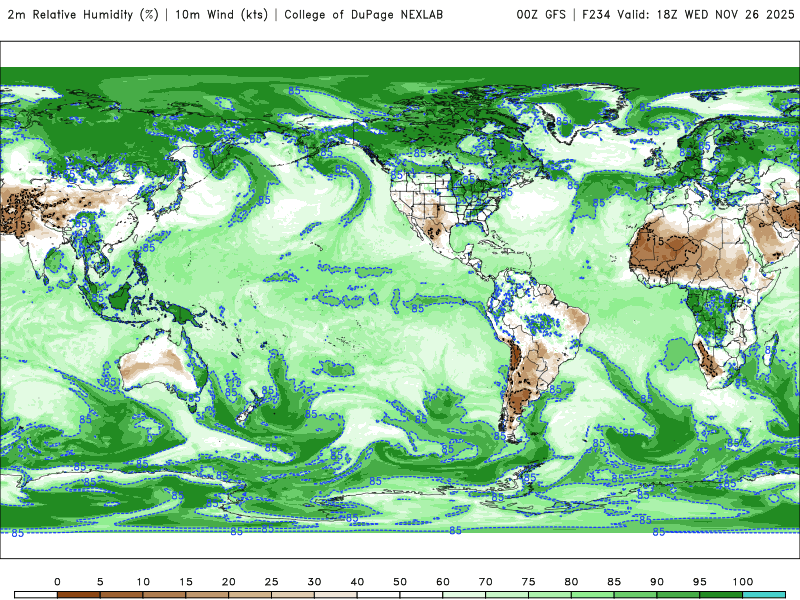This screenshot has width=800, height=600.
Task: Click the "100" legend tick label
Action: pyautogui.click(x=743, y=582)
